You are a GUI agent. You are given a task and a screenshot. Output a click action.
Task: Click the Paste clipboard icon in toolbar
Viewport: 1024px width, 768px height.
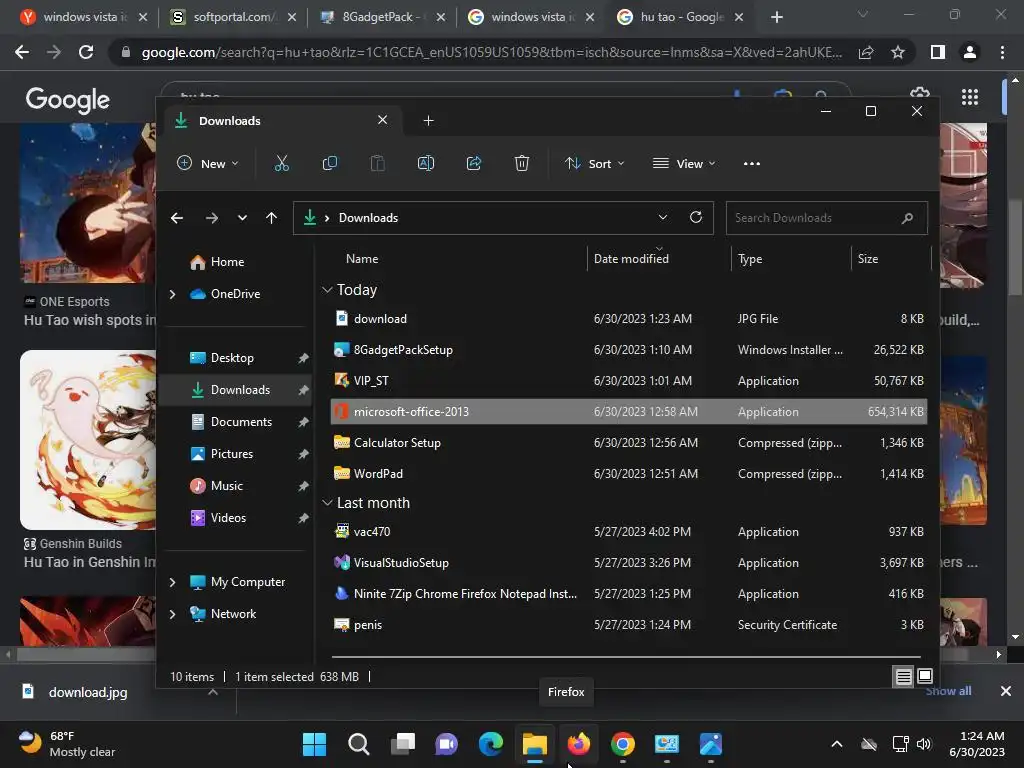coord(377,163)
